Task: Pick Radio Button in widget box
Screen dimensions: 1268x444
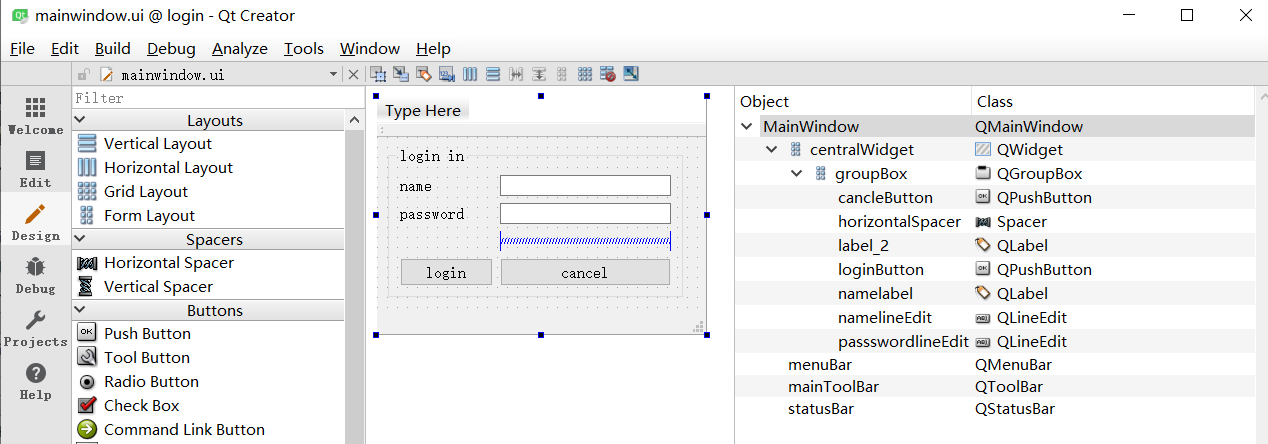Action: (151, 382)
